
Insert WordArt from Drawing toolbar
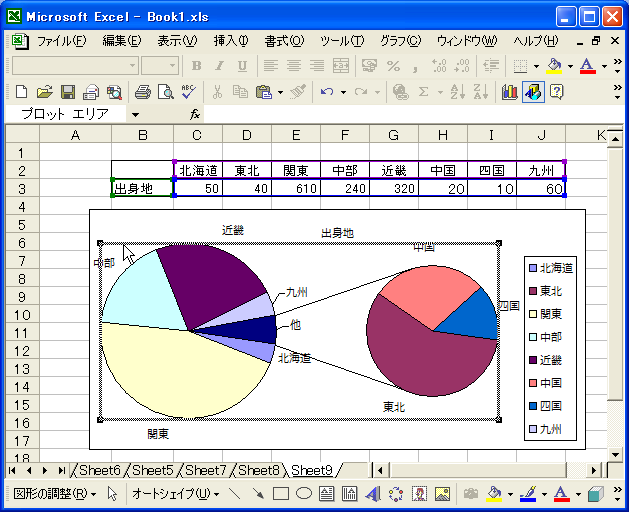click(373, 494)
